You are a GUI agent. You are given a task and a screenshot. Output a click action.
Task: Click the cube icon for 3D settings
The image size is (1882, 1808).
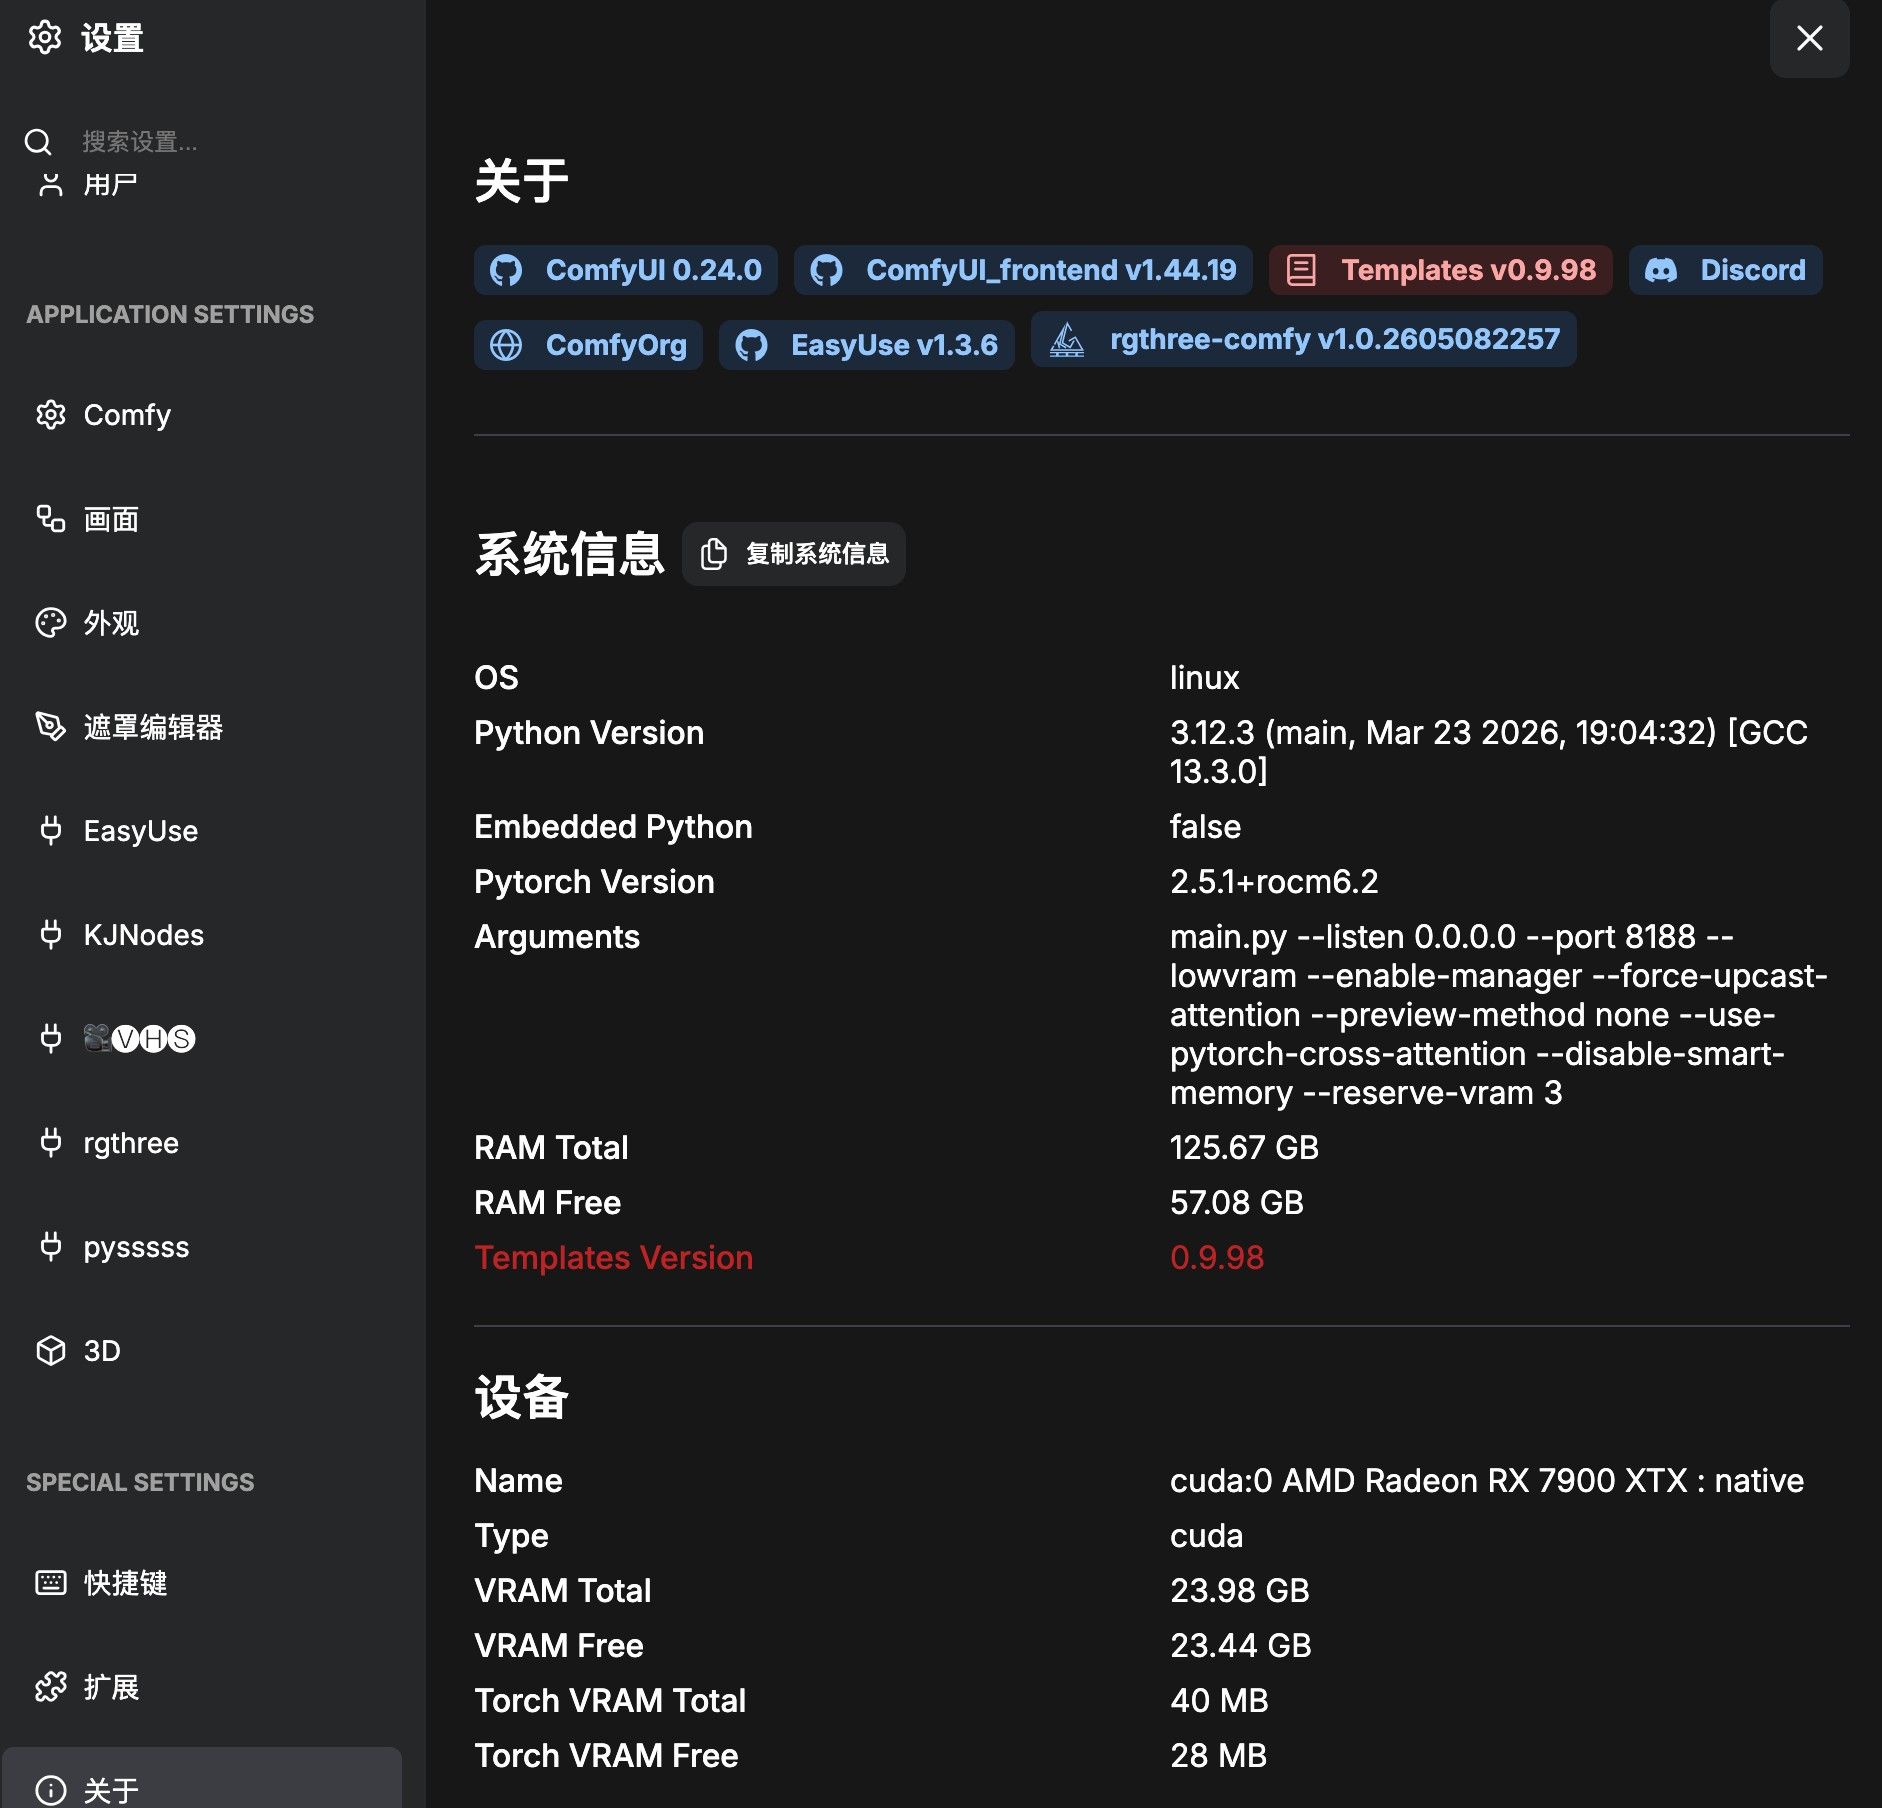click(50, 1350)
